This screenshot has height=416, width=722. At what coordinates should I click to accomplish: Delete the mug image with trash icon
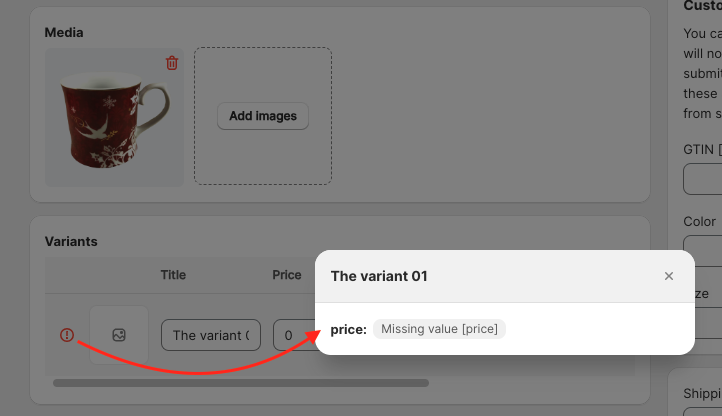point(172,63)
